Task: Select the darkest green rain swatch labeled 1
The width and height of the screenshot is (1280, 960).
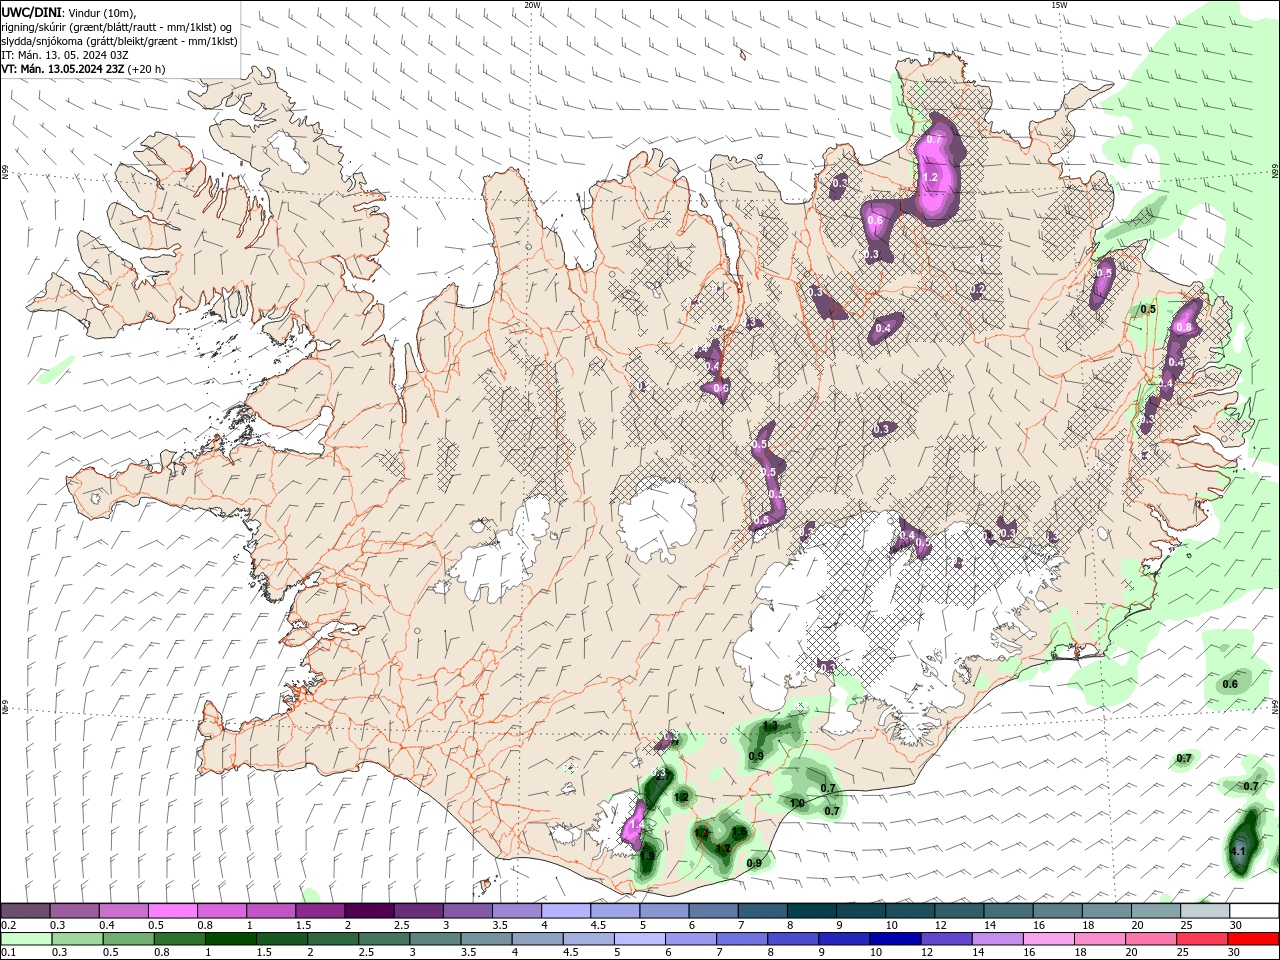Action: click(x=230, y=939)
